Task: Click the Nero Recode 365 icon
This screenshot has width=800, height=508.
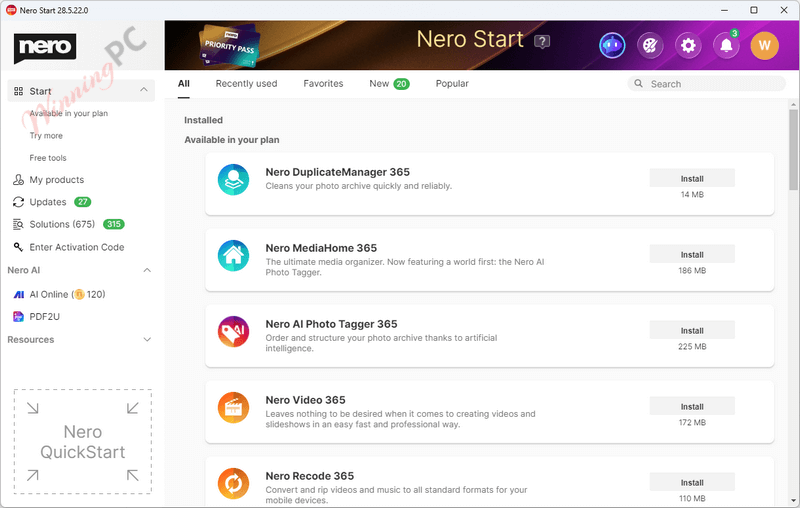Action: (x=233, y=484)
